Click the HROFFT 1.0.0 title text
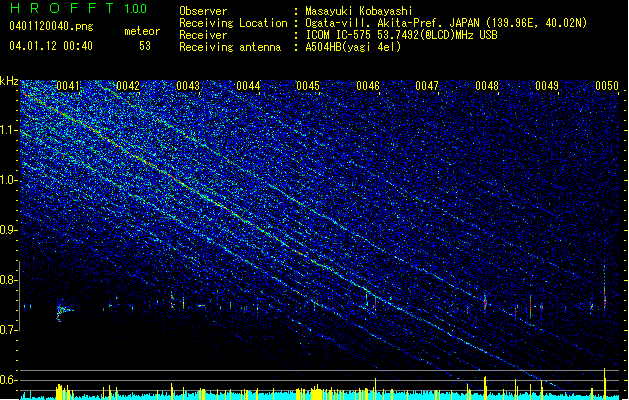The image size is (629, 400). pyautogui.click(x=79, y=8)
